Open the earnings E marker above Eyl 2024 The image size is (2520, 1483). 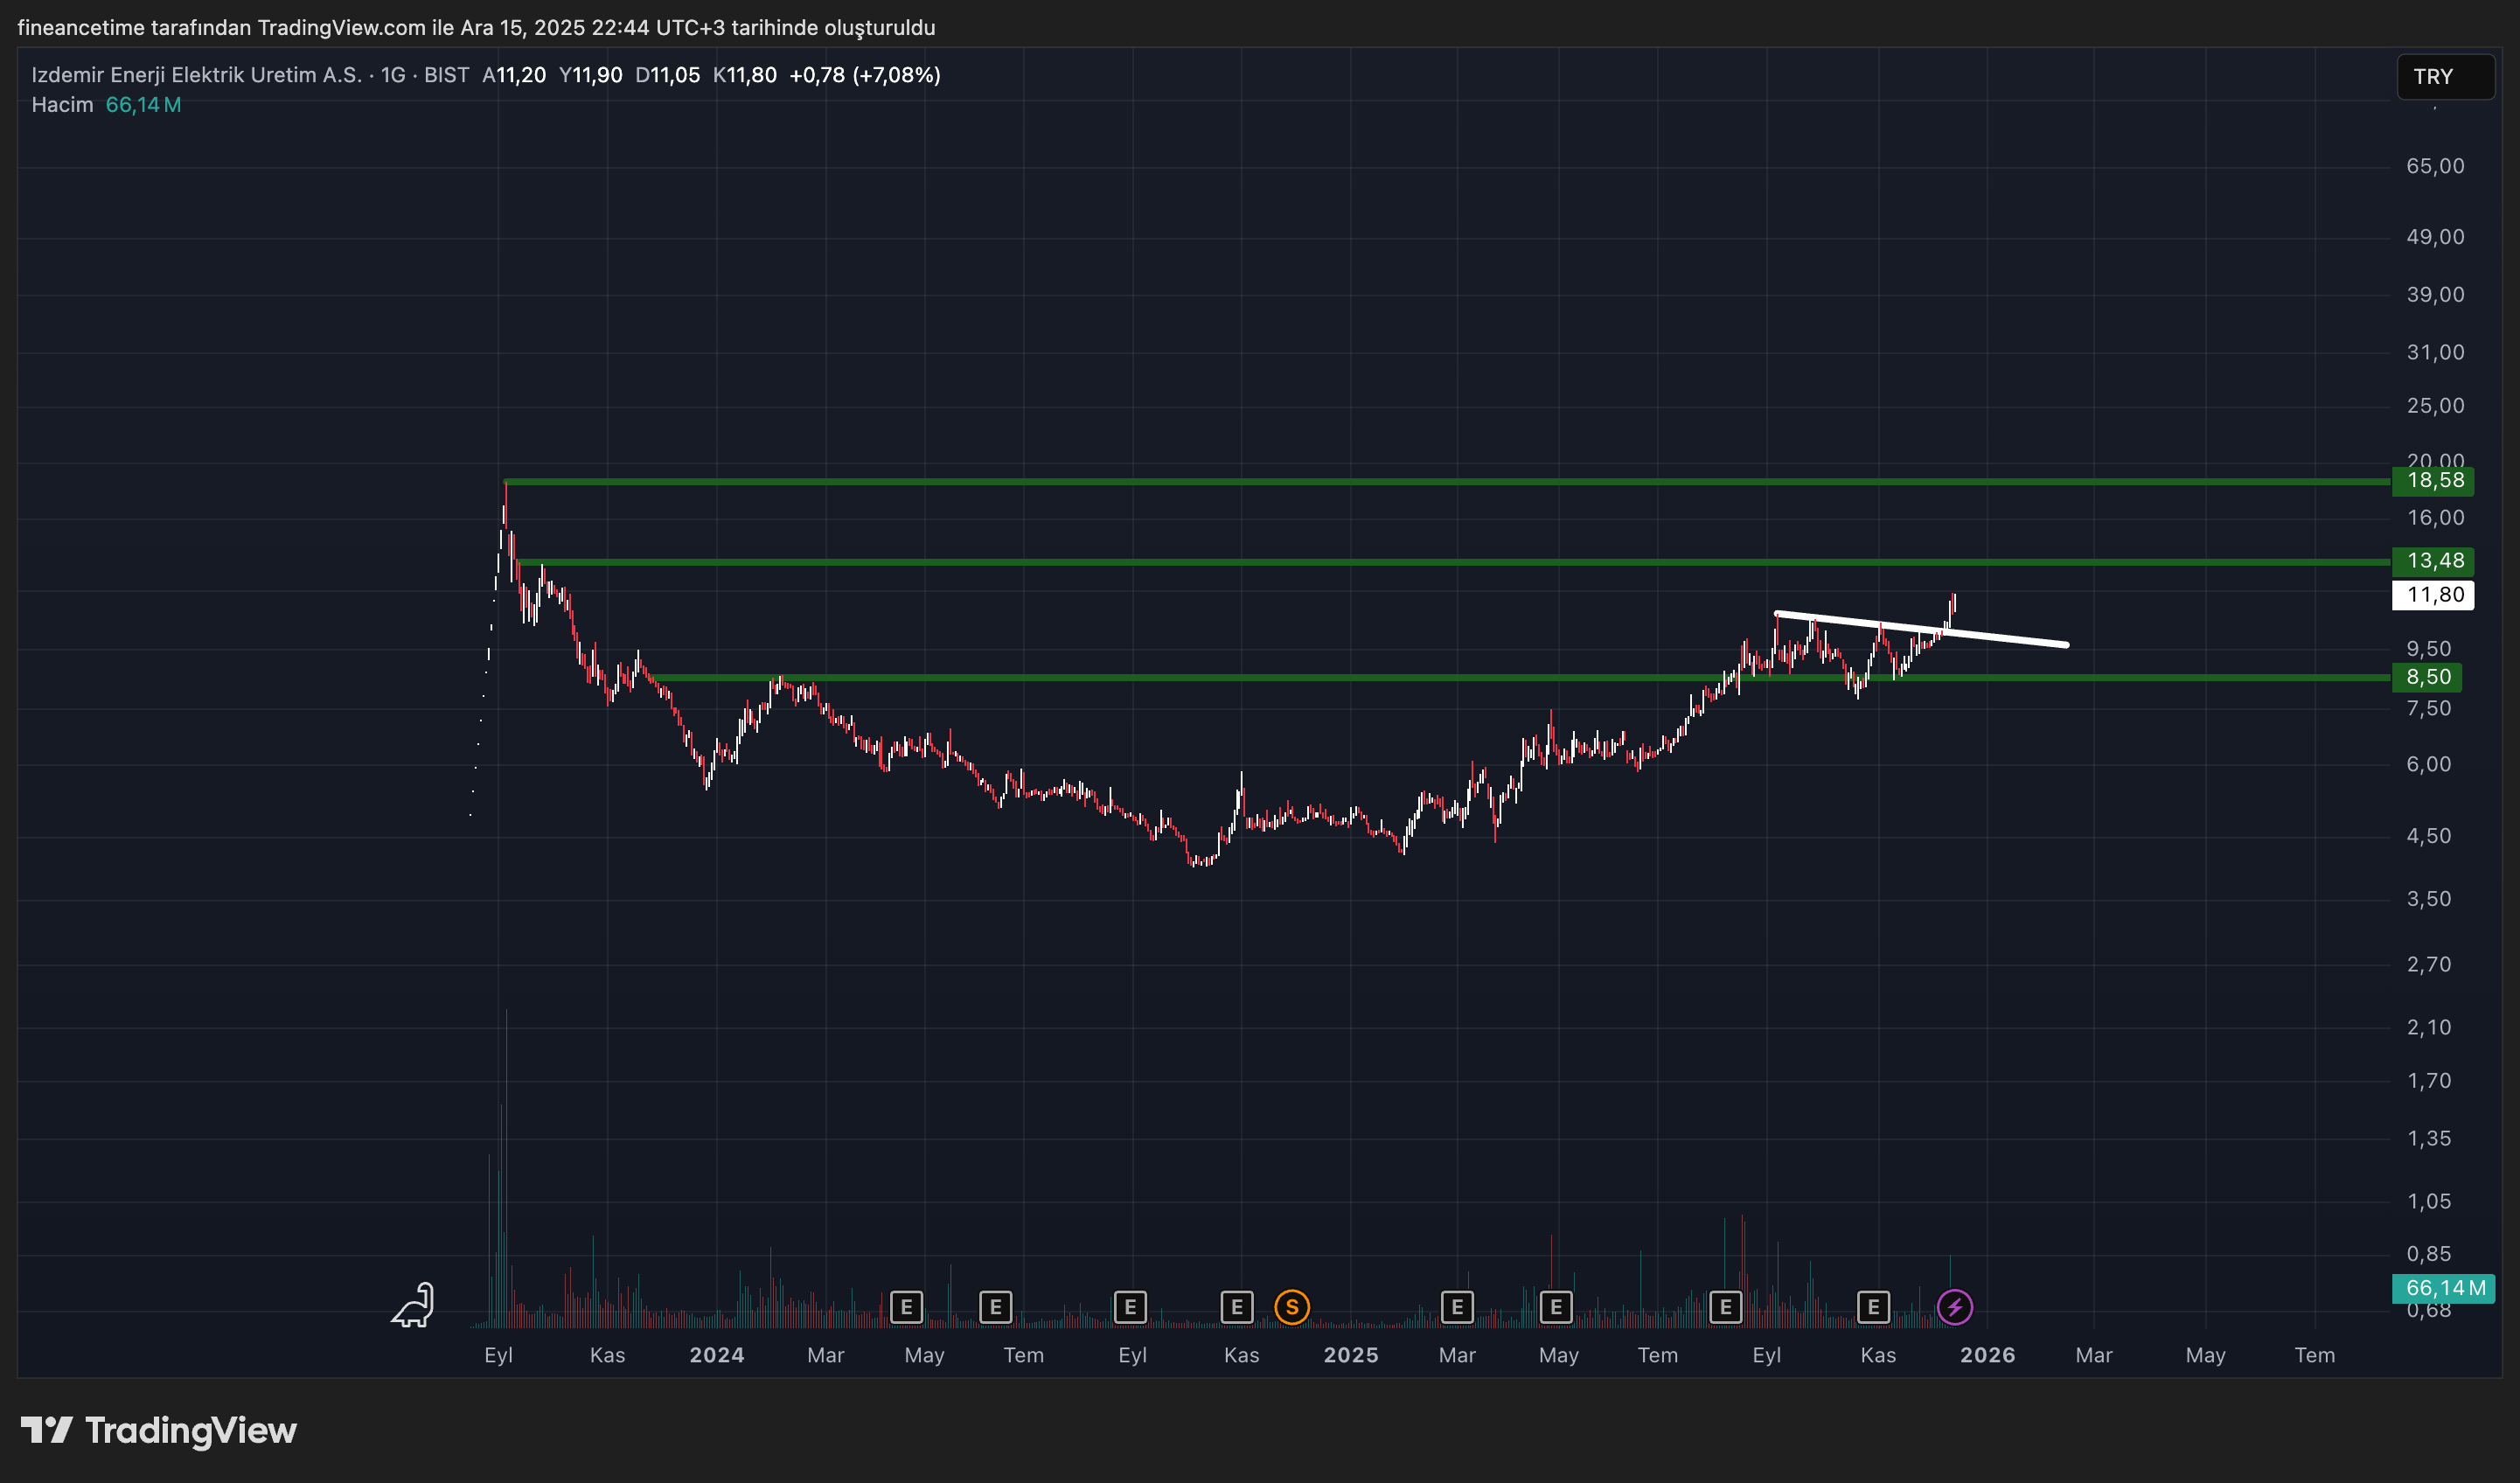pos(1130,1307)
